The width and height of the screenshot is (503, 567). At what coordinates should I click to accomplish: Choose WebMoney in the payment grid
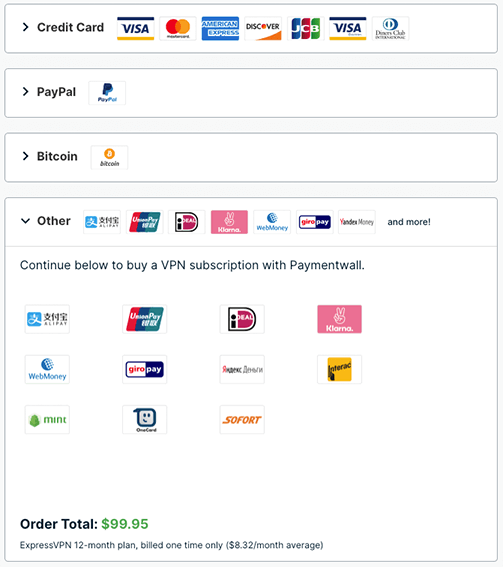pos(47,369)
